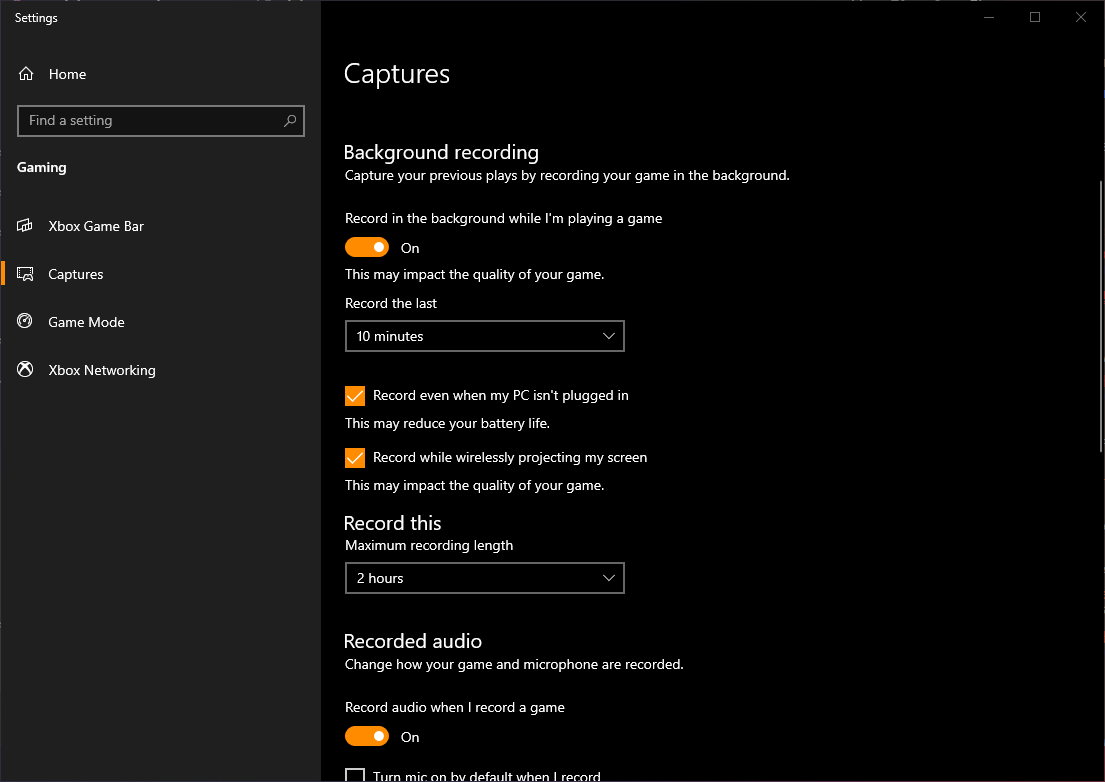This screenshot has width=1105, height=782.
Task: Click the label 'Record in the background while I'm playing'
Action: point(503,218)
